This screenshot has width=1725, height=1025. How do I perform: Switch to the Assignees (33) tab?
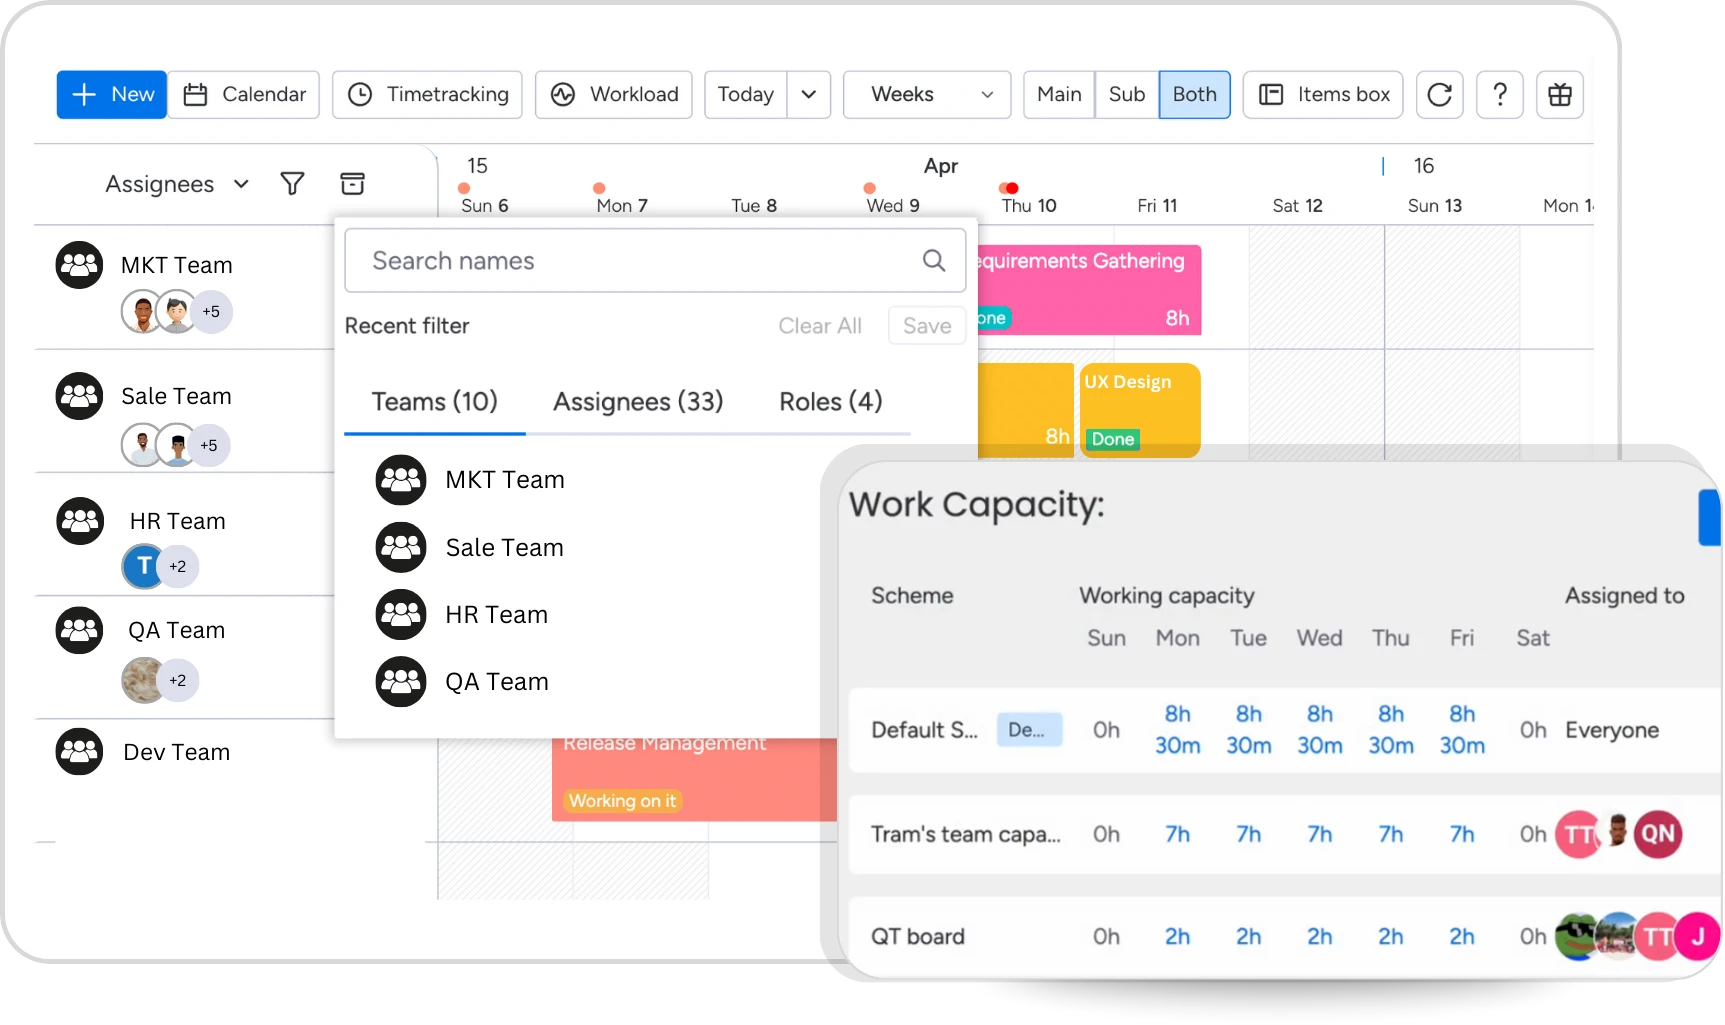[638, 402]
